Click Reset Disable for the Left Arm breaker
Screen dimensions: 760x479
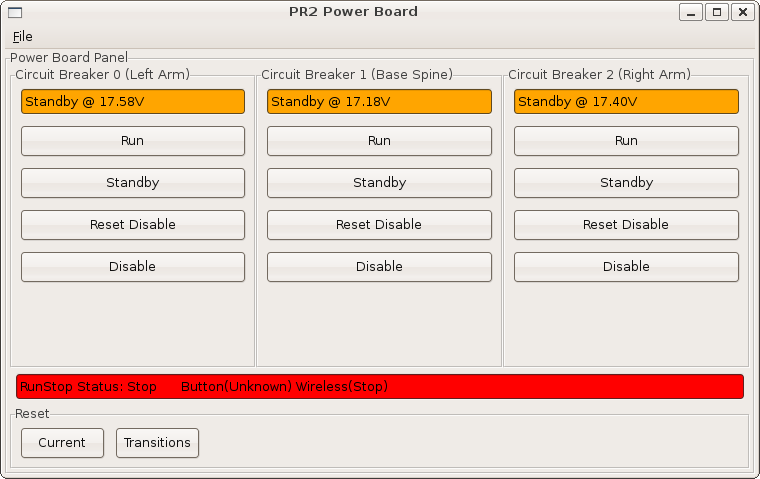point(133,225)
